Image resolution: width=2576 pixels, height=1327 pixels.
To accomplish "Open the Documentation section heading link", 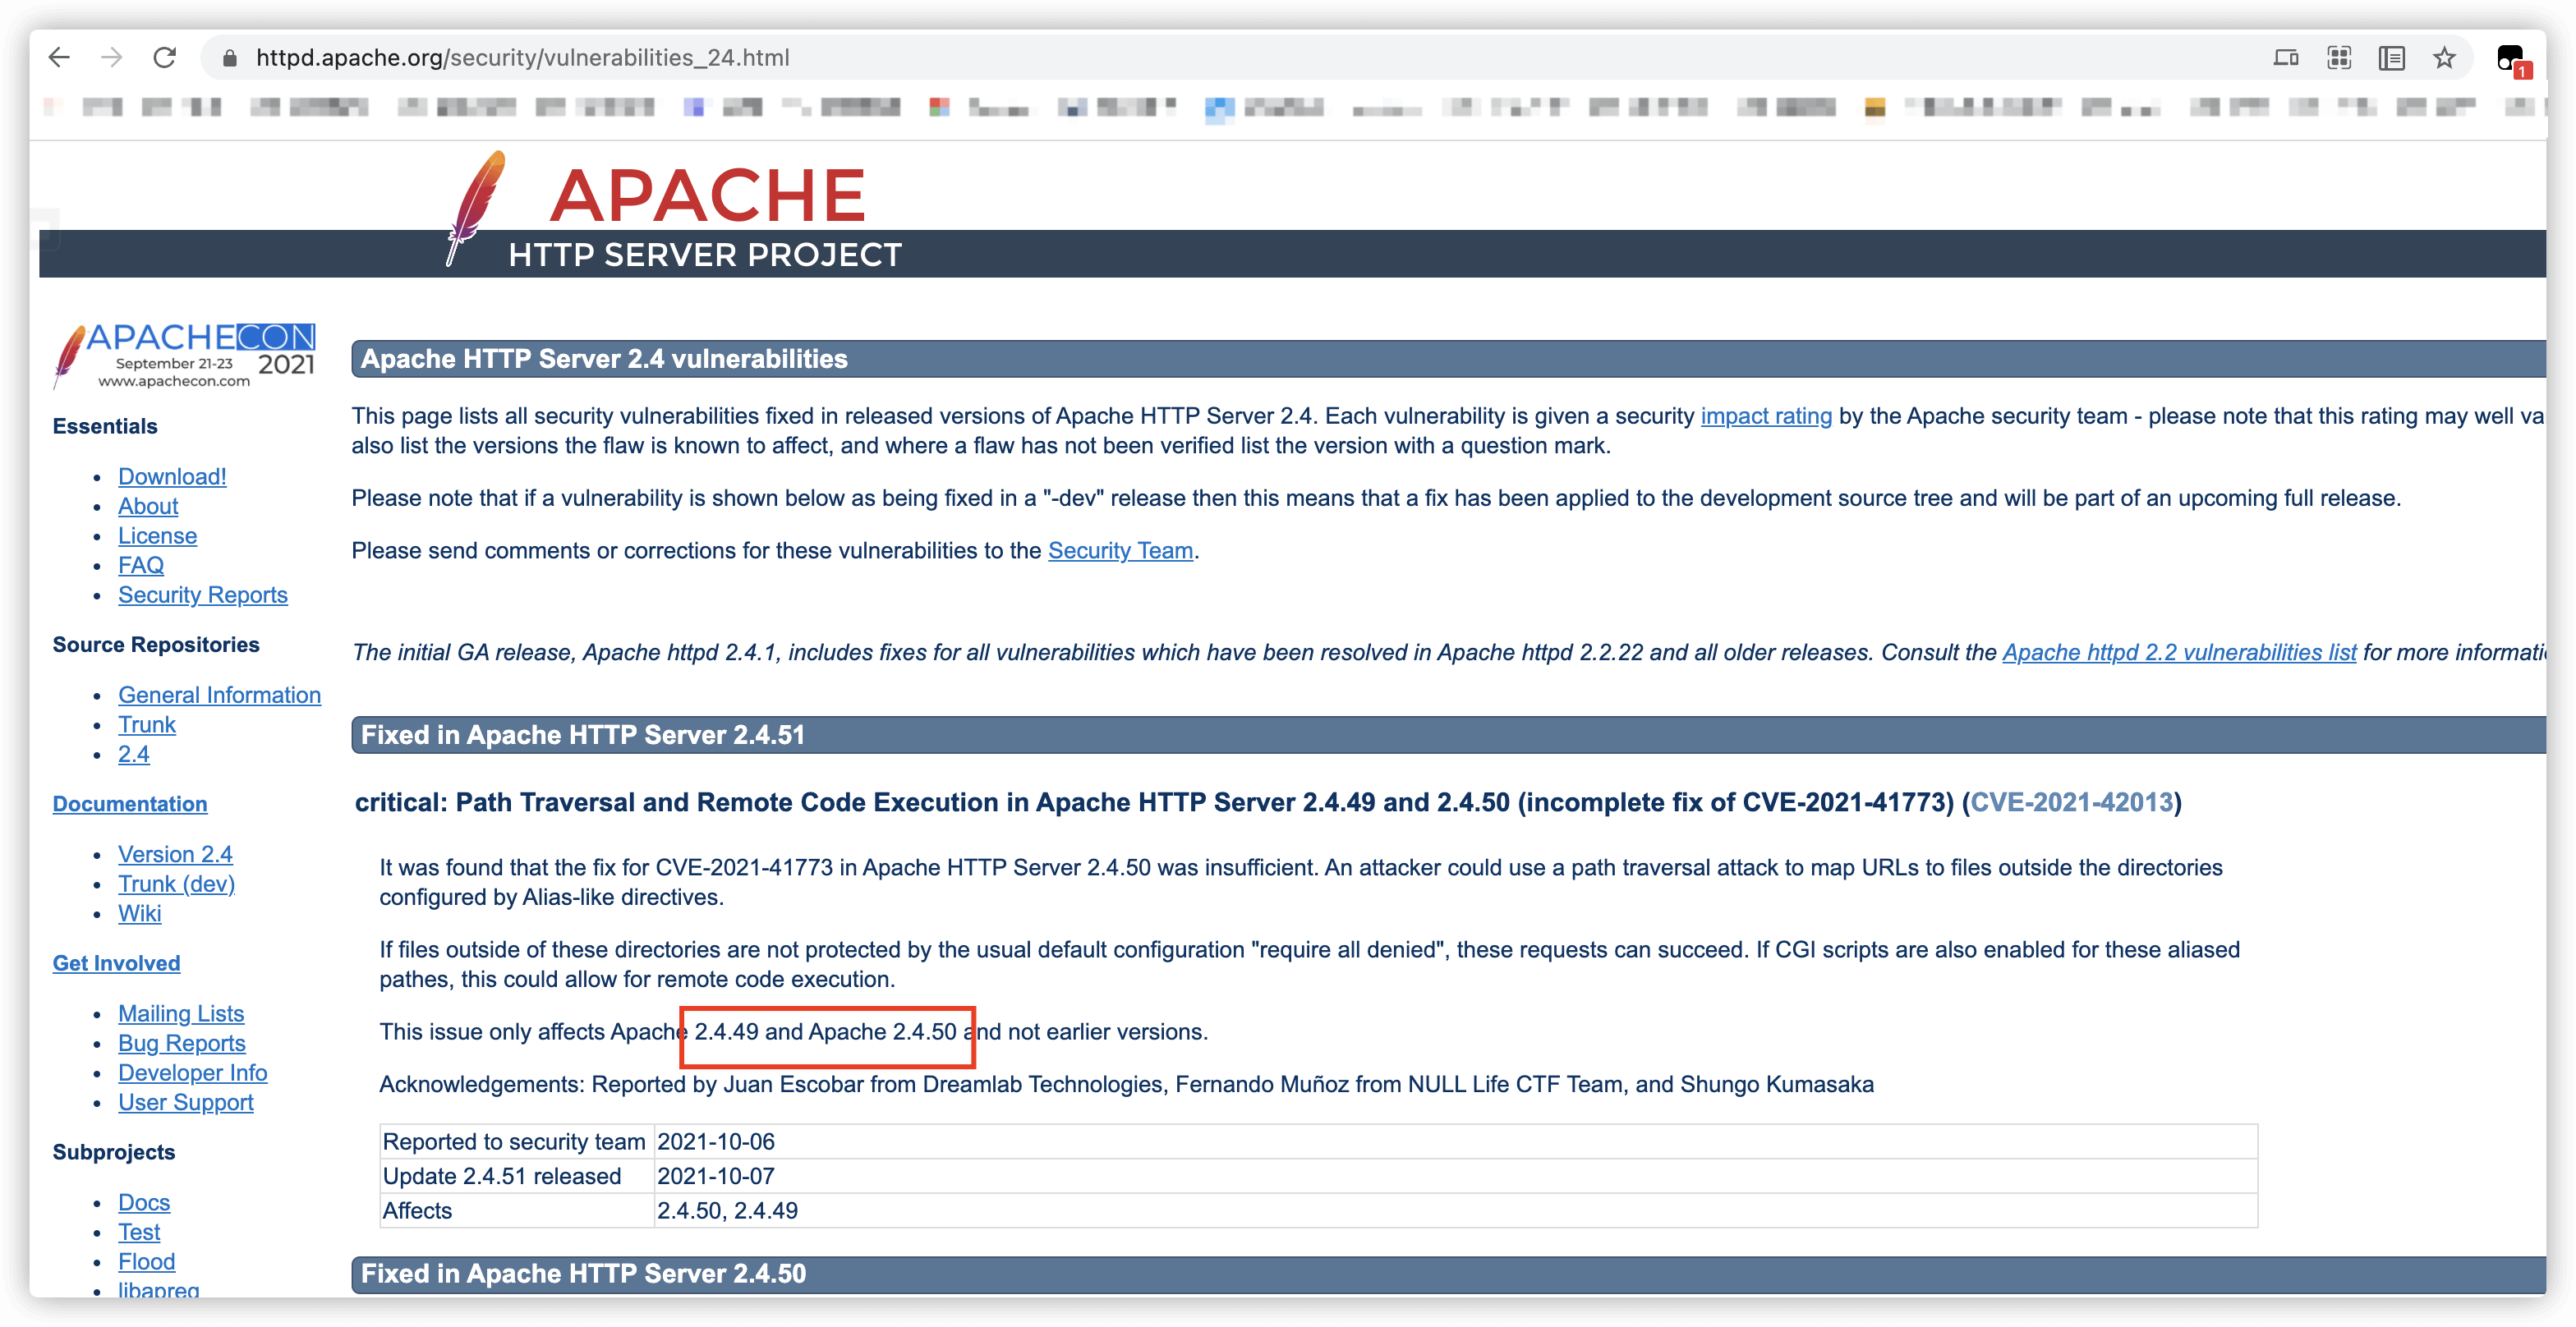I will (130, 804).
